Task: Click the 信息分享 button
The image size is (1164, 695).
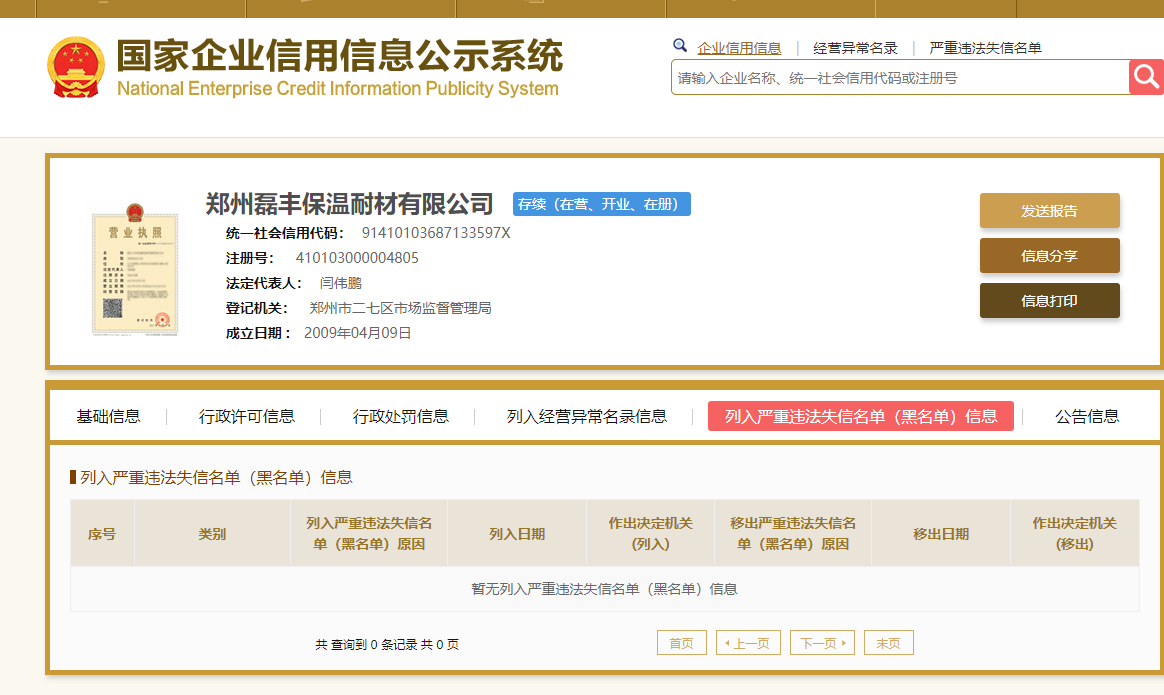Action: tap(1050, 255)
